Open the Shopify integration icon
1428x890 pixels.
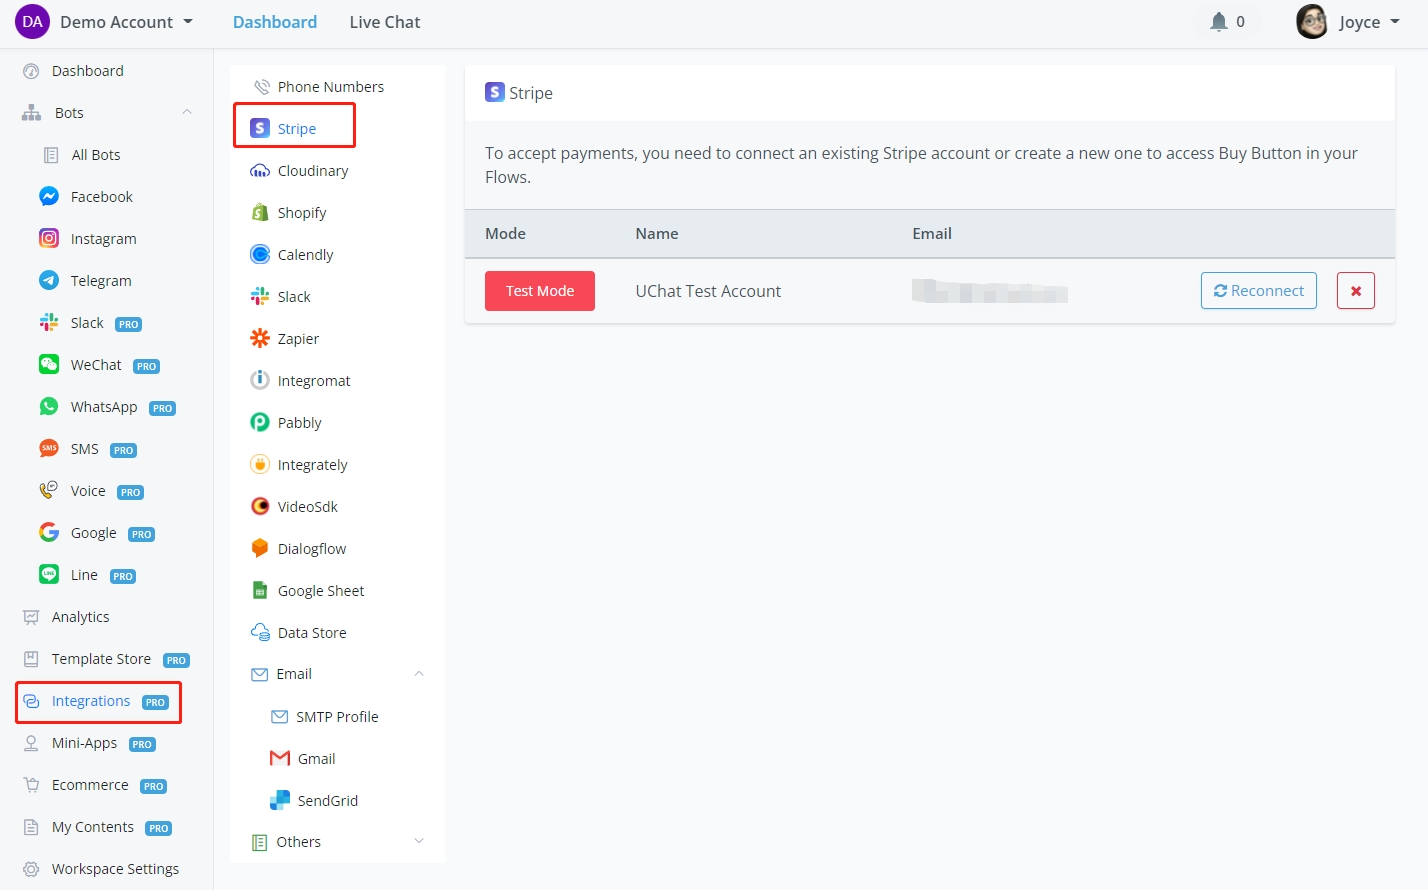260,213
